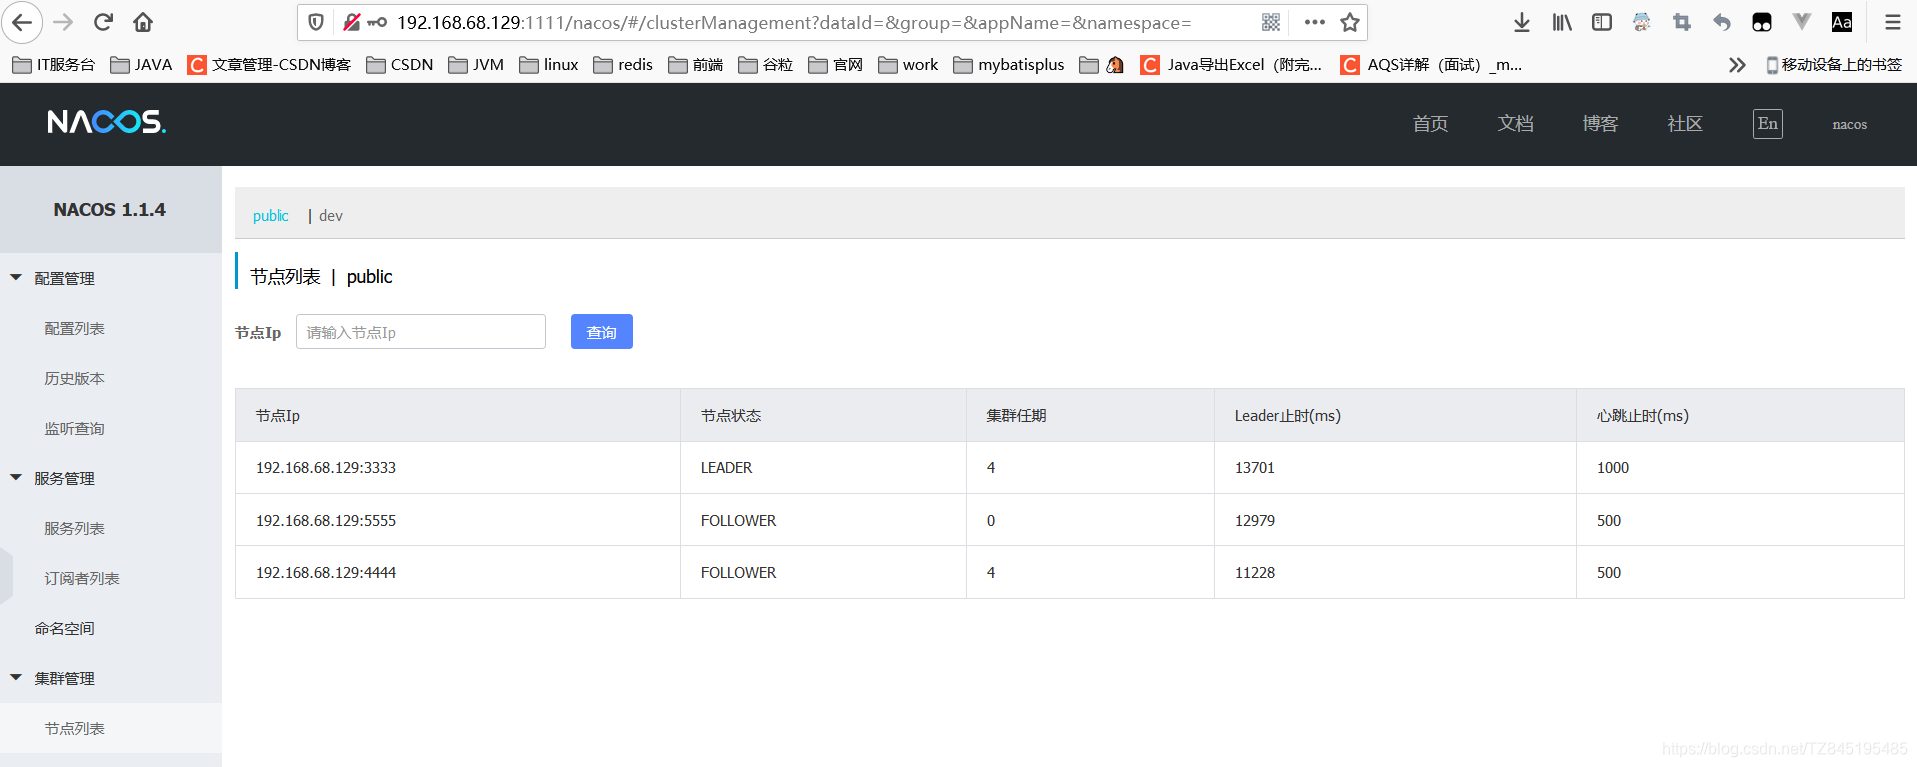Switch to the dev namespace tab
Image resolution: width=1917 pixels, height=767 pixels.
331,216
